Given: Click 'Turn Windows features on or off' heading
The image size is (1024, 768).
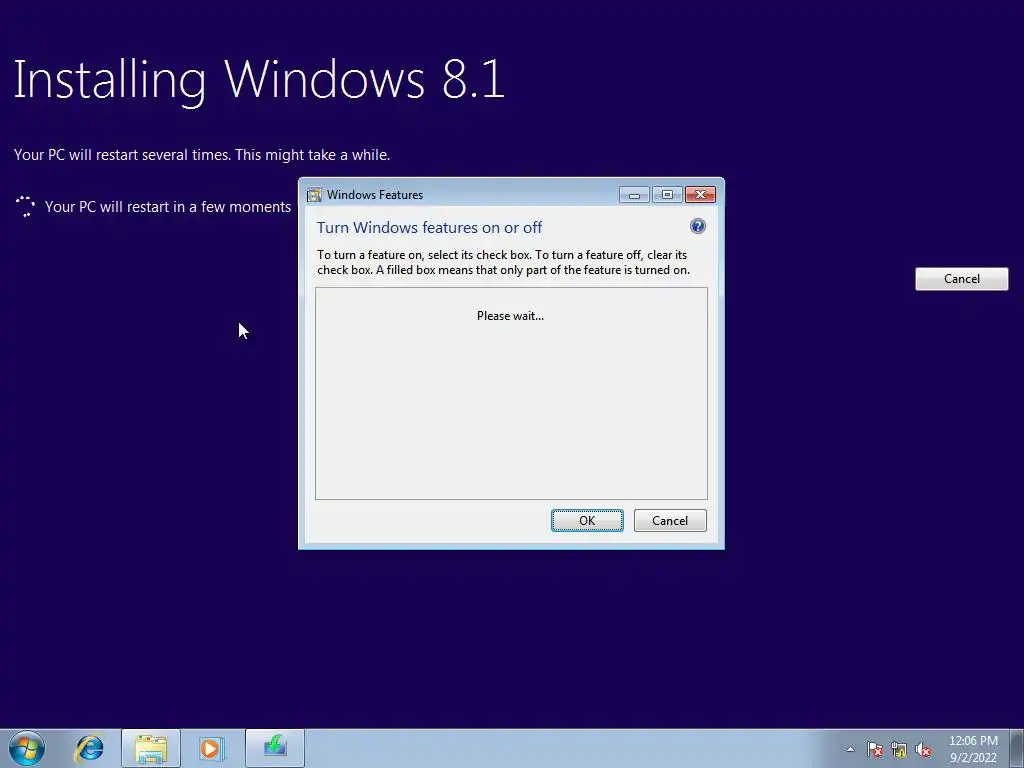Looking at the screenshot, I should pyautogui.click(x=429, y=227).
